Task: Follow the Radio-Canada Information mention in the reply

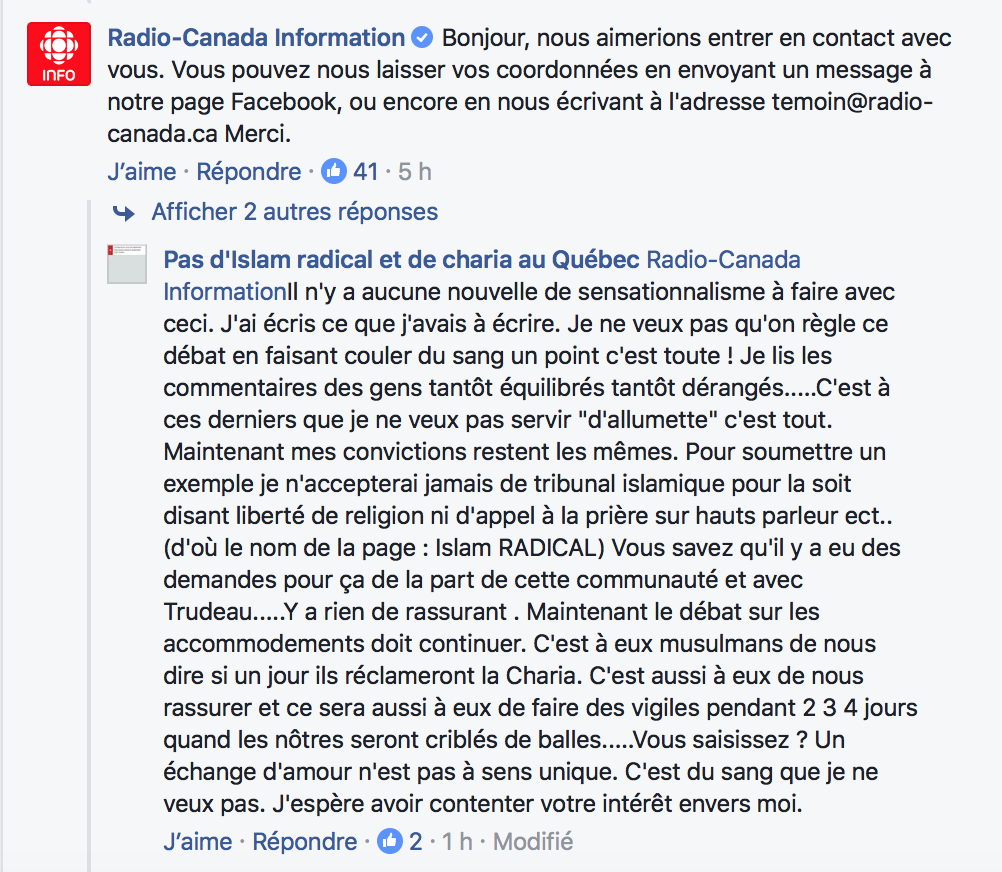Action: (x=482, y=276)
